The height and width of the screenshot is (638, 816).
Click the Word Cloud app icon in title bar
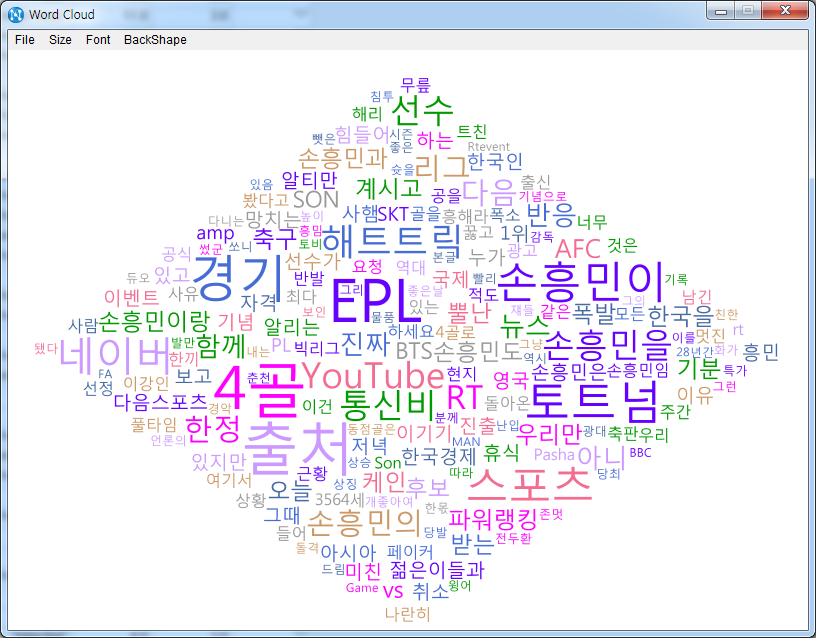tap(16, 14)
